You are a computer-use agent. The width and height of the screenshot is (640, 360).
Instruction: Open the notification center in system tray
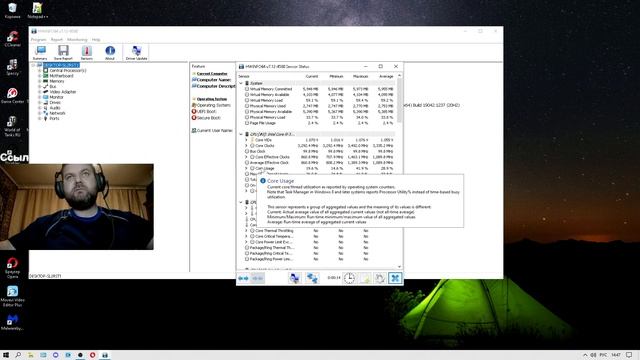(x=629, y=355)
